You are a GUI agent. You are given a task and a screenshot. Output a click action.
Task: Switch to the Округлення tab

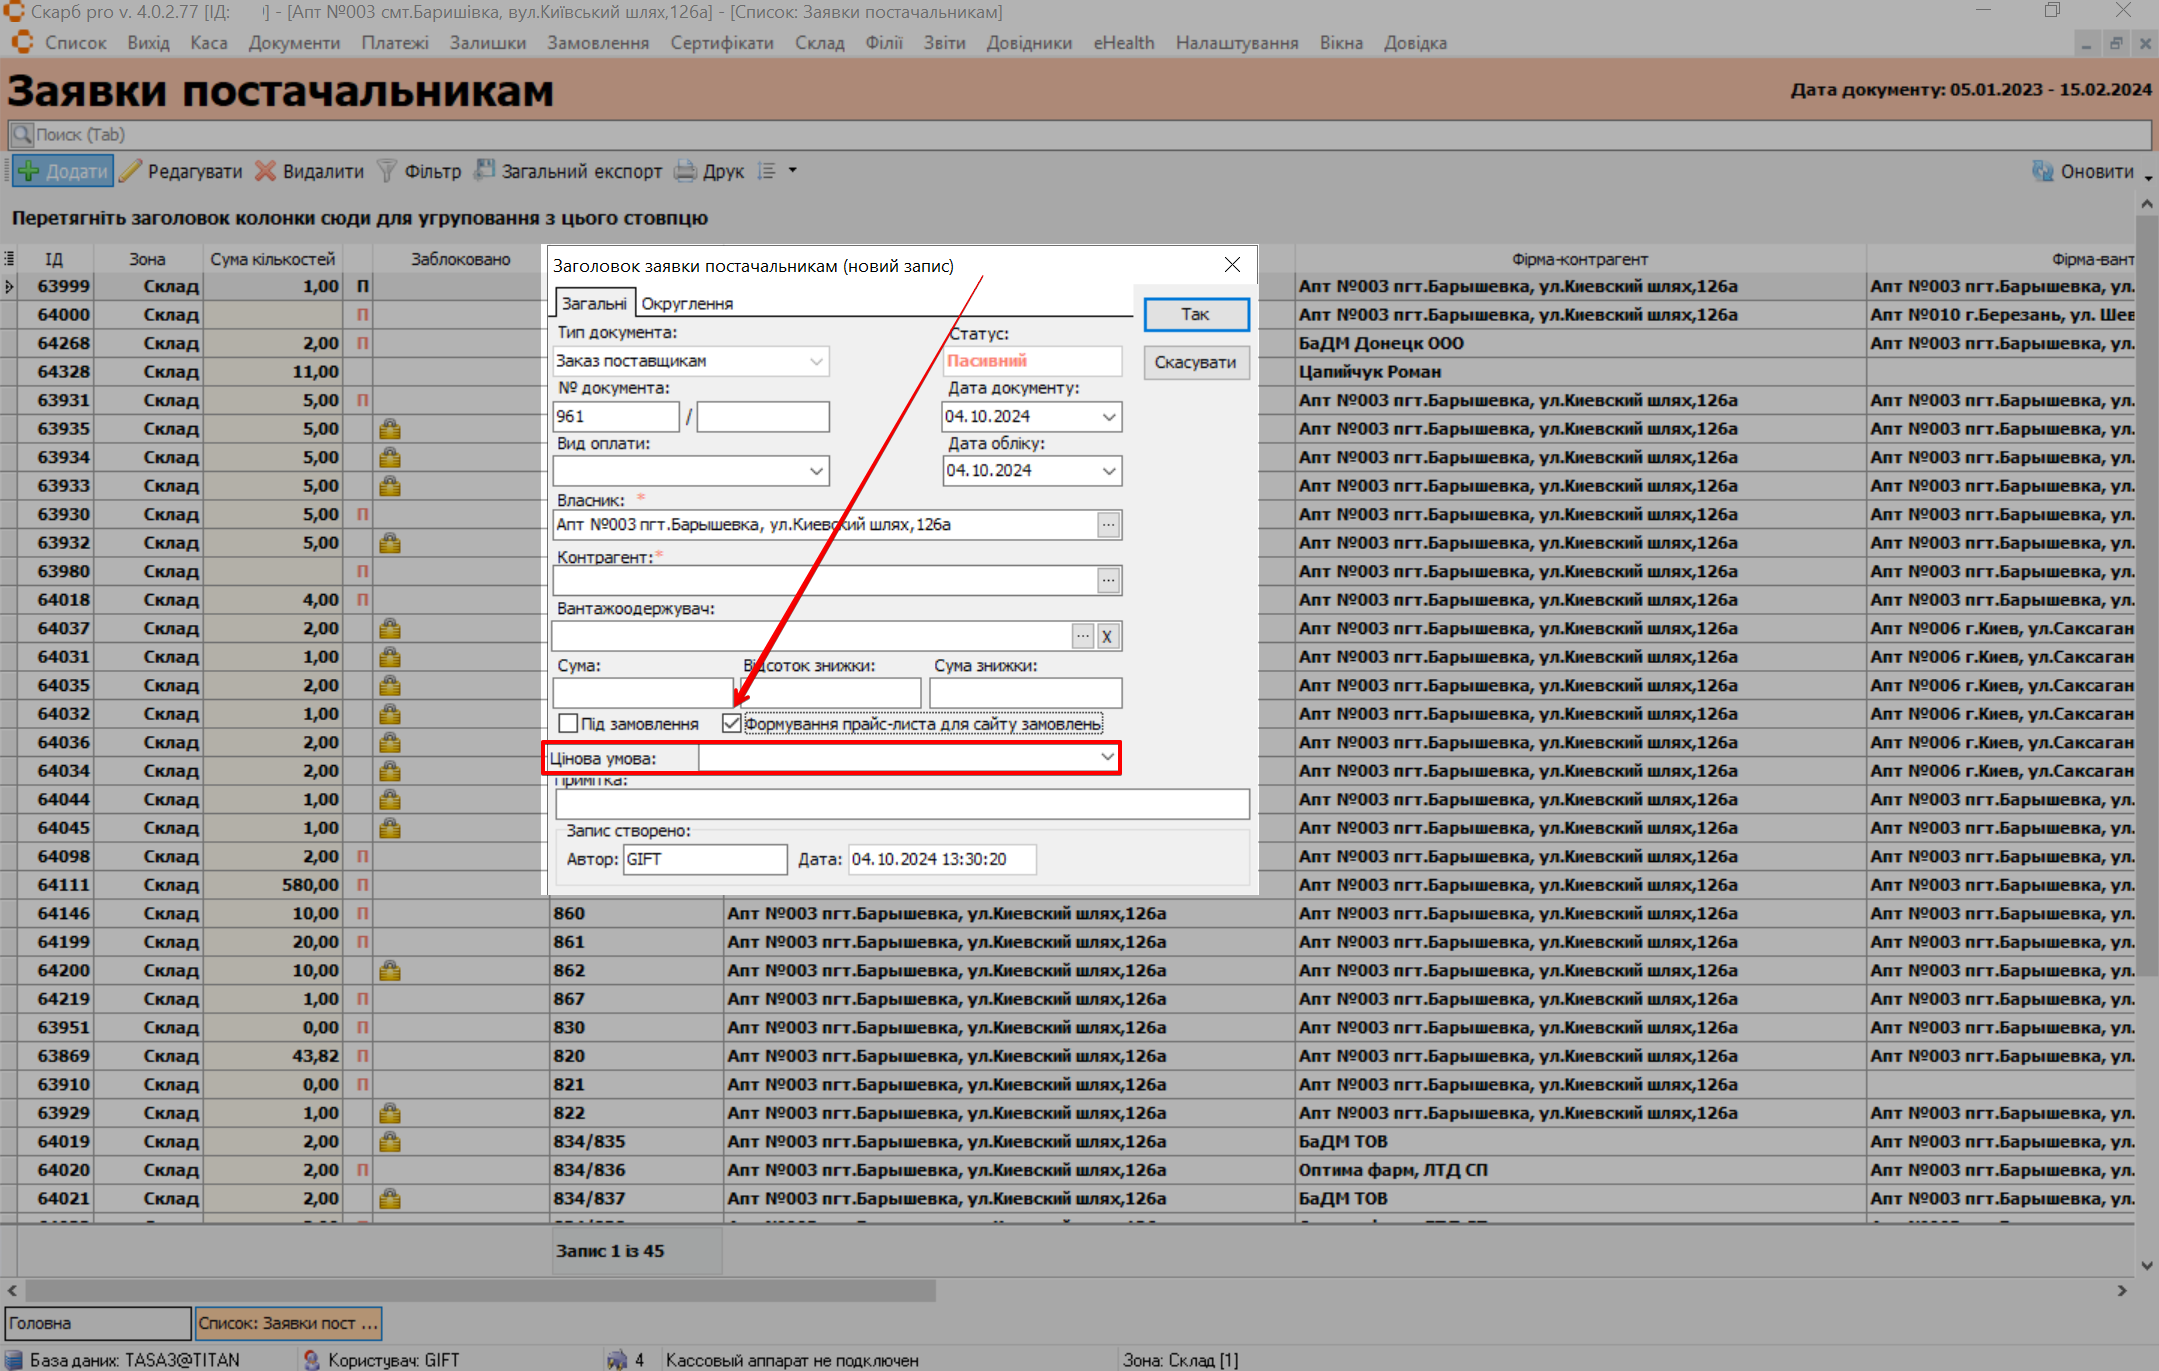pyautogui.click(x=687, y=303)
